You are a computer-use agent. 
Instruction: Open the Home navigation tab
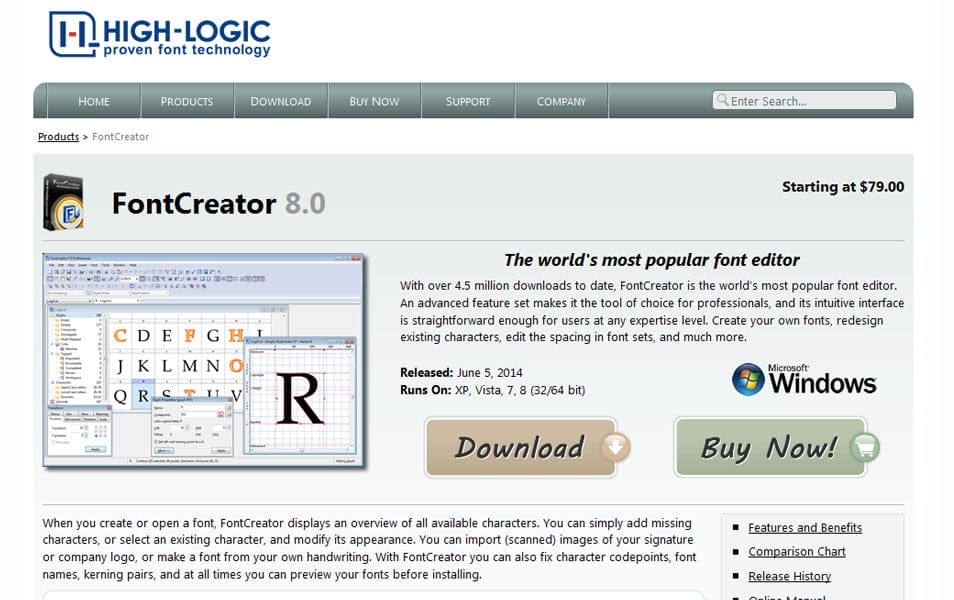click(x=94, y=101)
